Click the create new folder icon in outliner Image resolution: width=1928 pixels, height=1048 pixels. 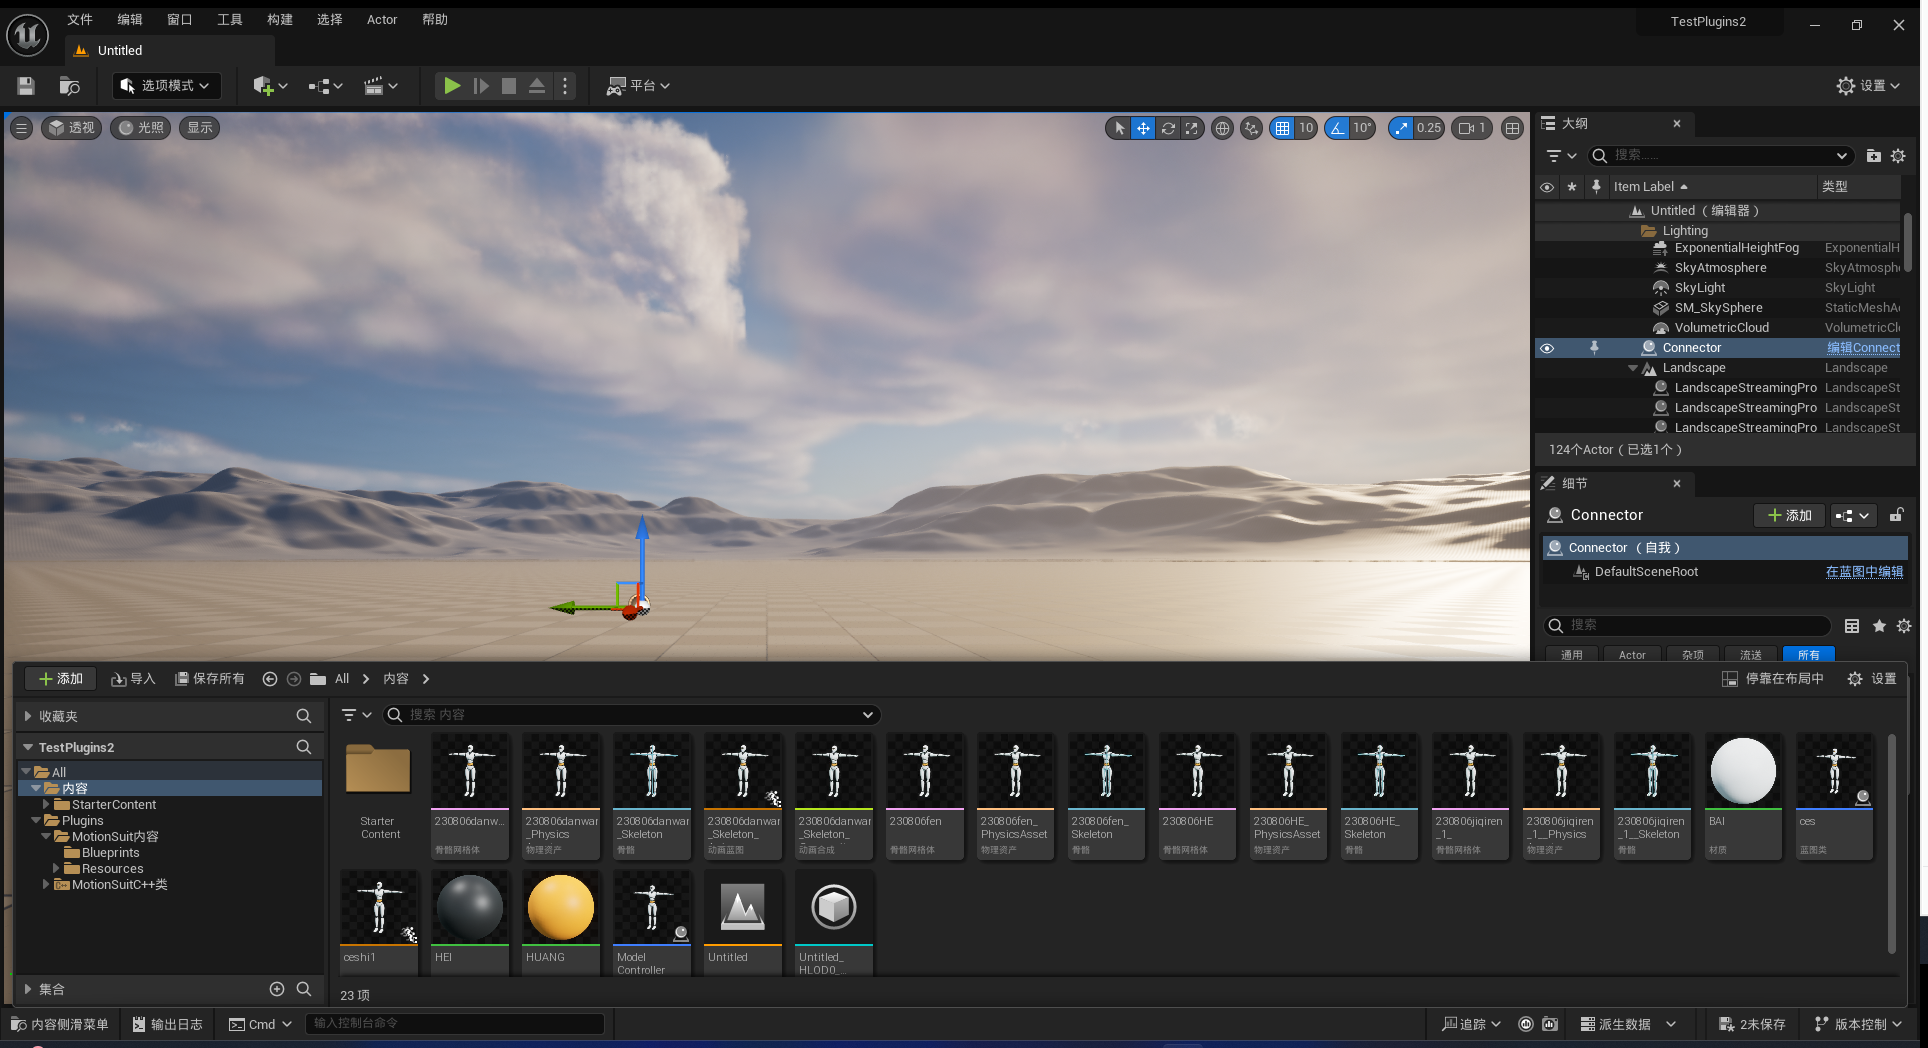(x=1873, y=156)
